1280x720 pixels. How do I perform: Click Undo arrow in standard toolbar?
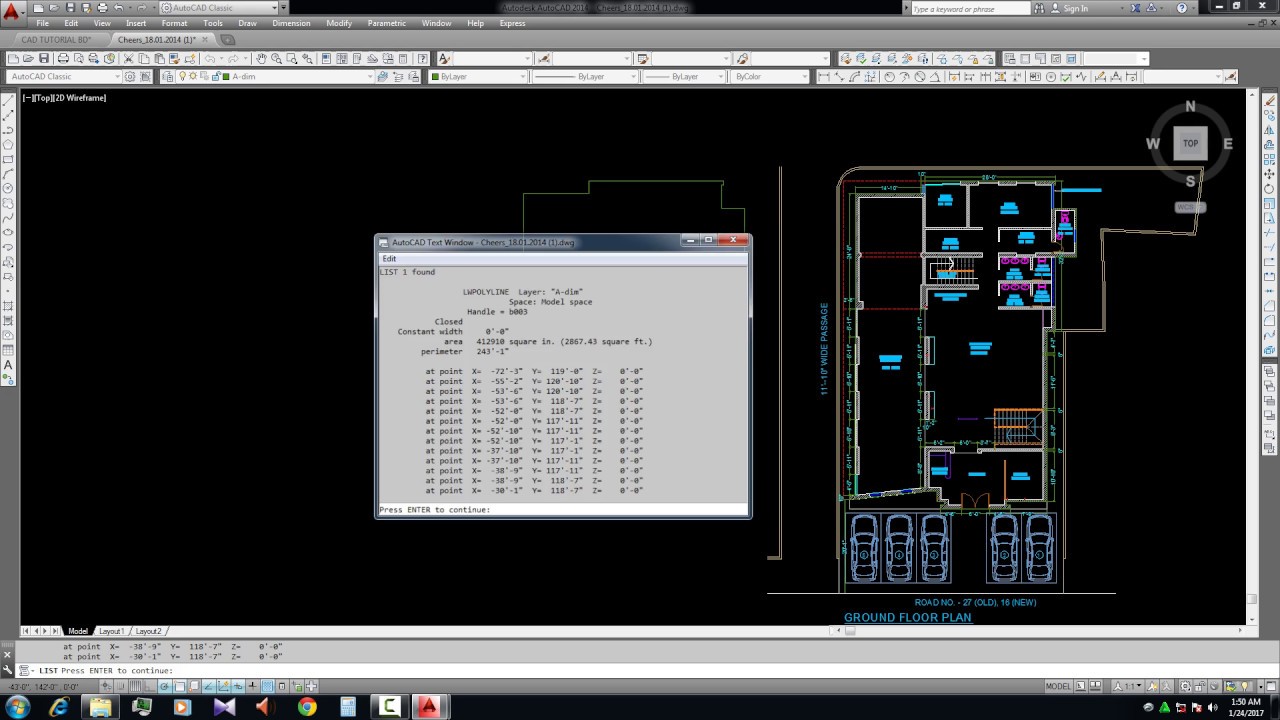point(211,58)
